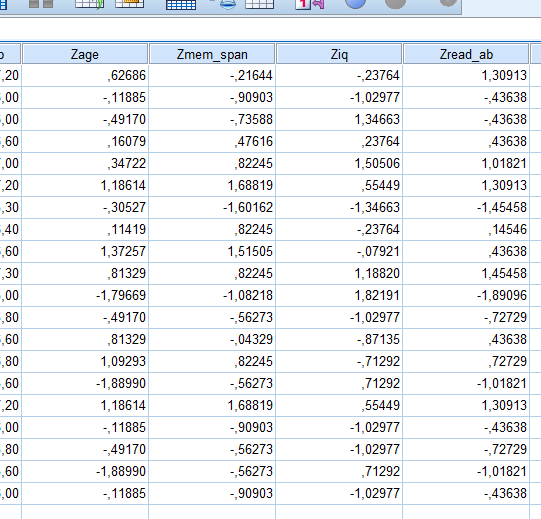Click the two gray squares toolbar icon
The height and width of the screenshot is (519, 541).
coord(41,3)
